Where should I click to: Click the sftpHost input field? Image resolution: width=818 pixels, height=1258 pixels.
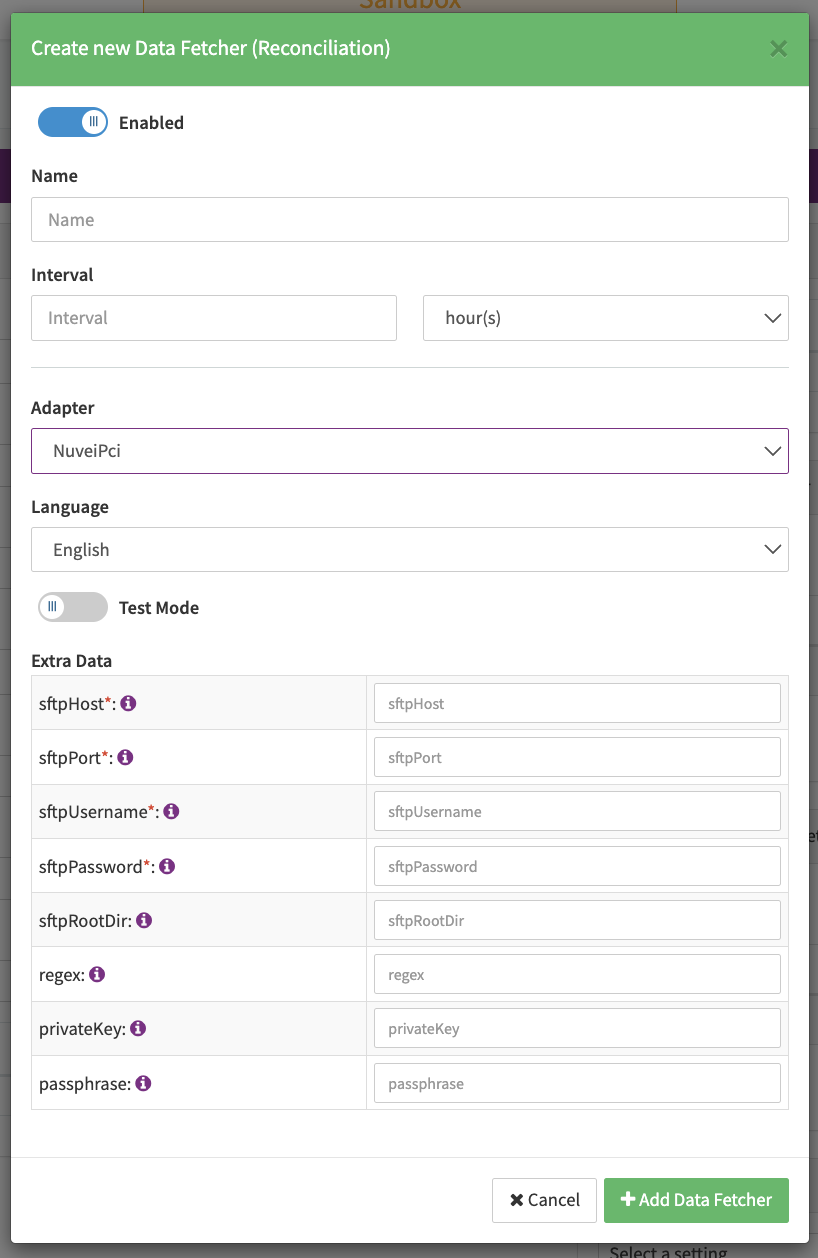coord(577,704)
